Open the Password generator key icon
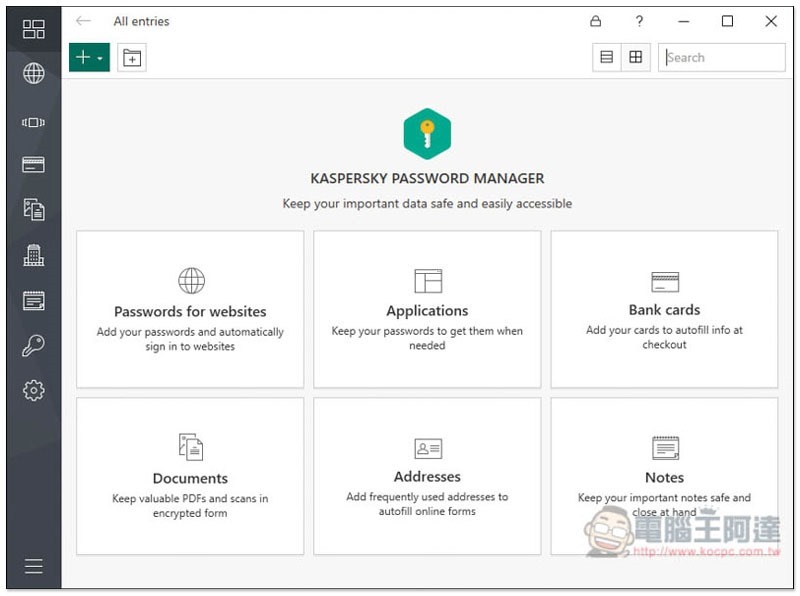 [x=33, y=346]
